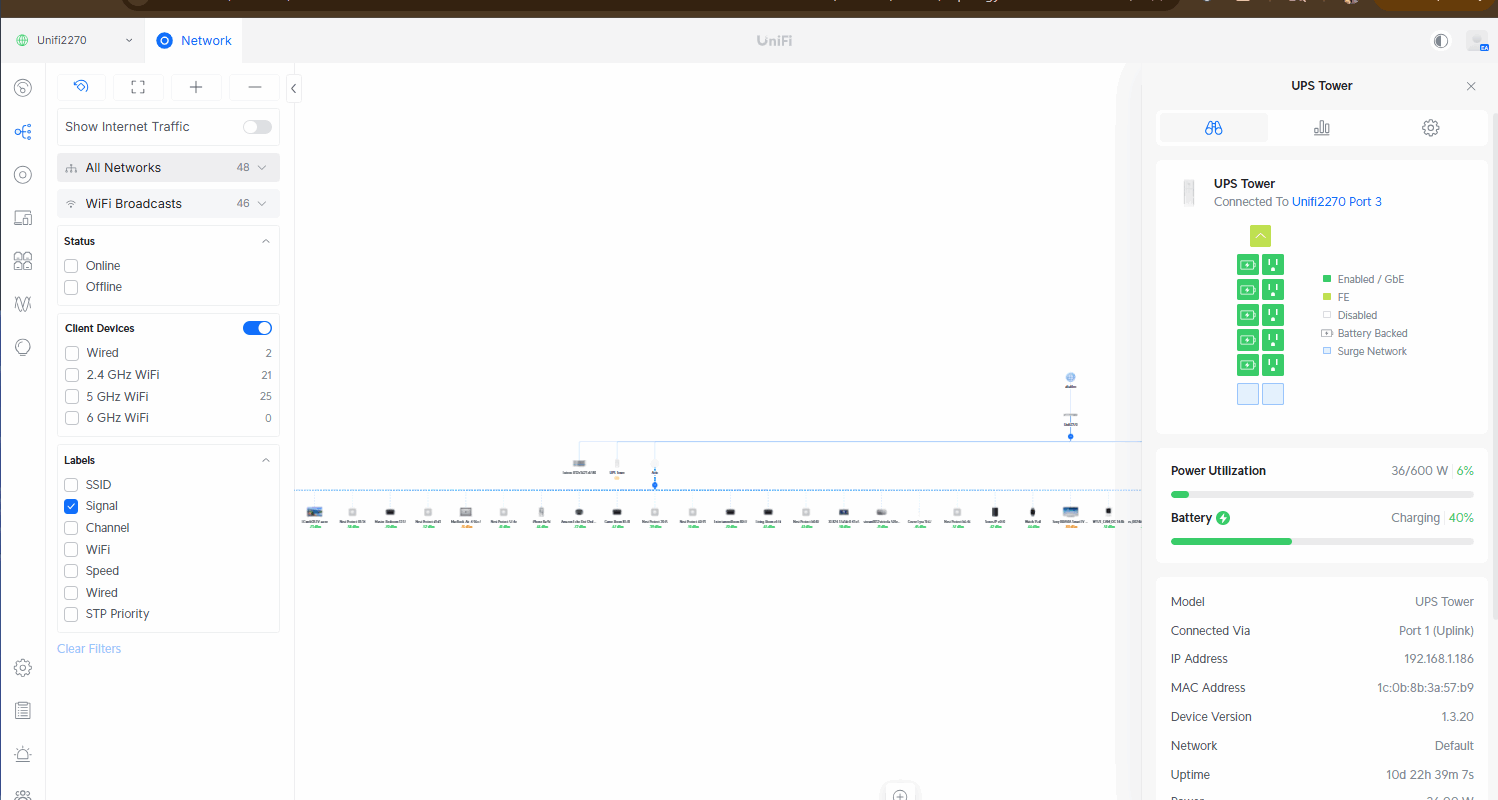Open the UPS Tower settings gear tab
Image resolution: width=1498 pixels, height=800 pixels.
[1430, 128]
